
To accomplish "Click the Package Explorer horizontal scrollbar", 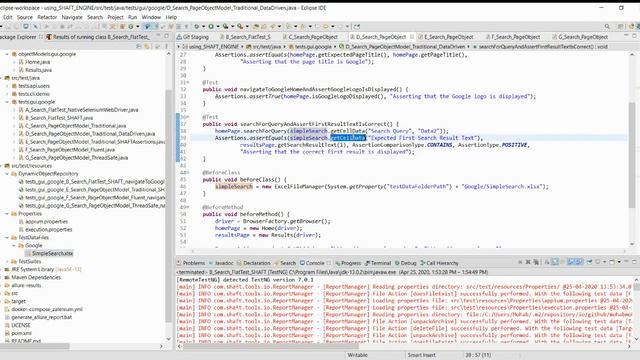I will pyautogui.click(x=35, y=346).
